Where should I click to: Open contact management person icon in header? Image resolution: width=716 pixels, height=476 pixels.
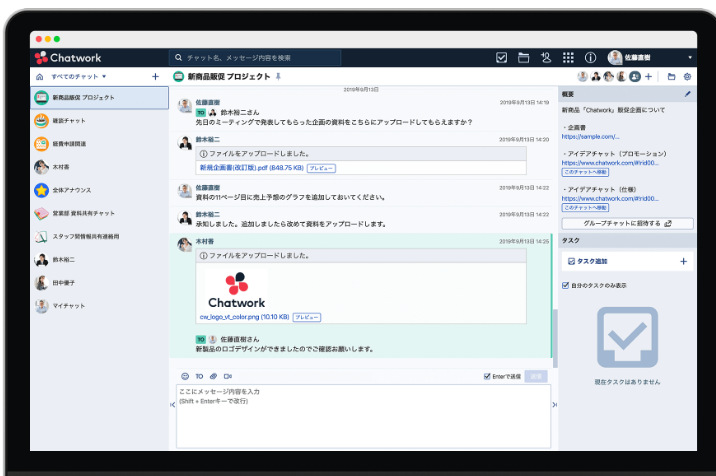(546, 58)
